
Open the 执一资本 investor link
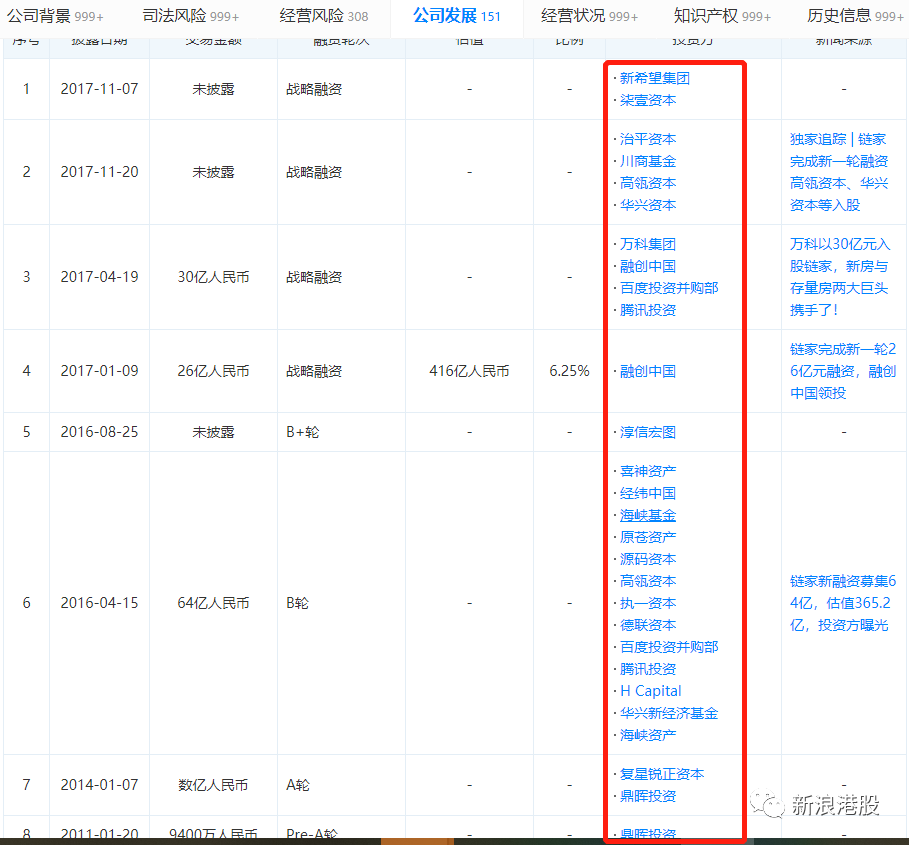coord(648,603)
